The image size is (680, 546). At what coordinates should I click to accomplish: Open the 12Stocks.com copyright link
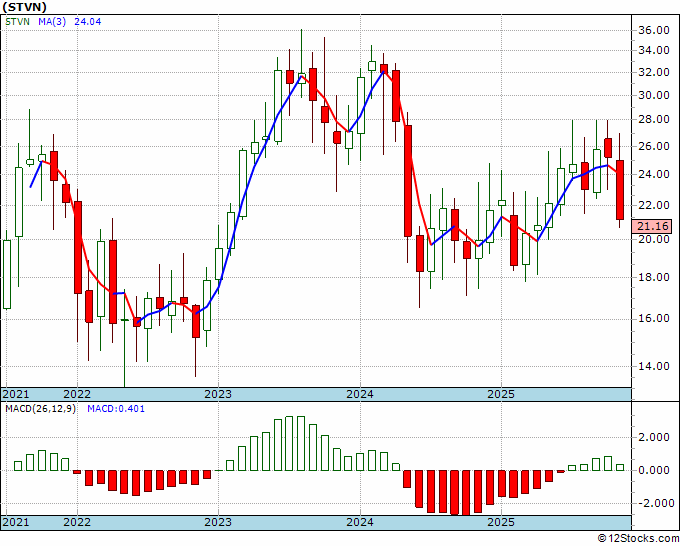click(x=638, y=539)
